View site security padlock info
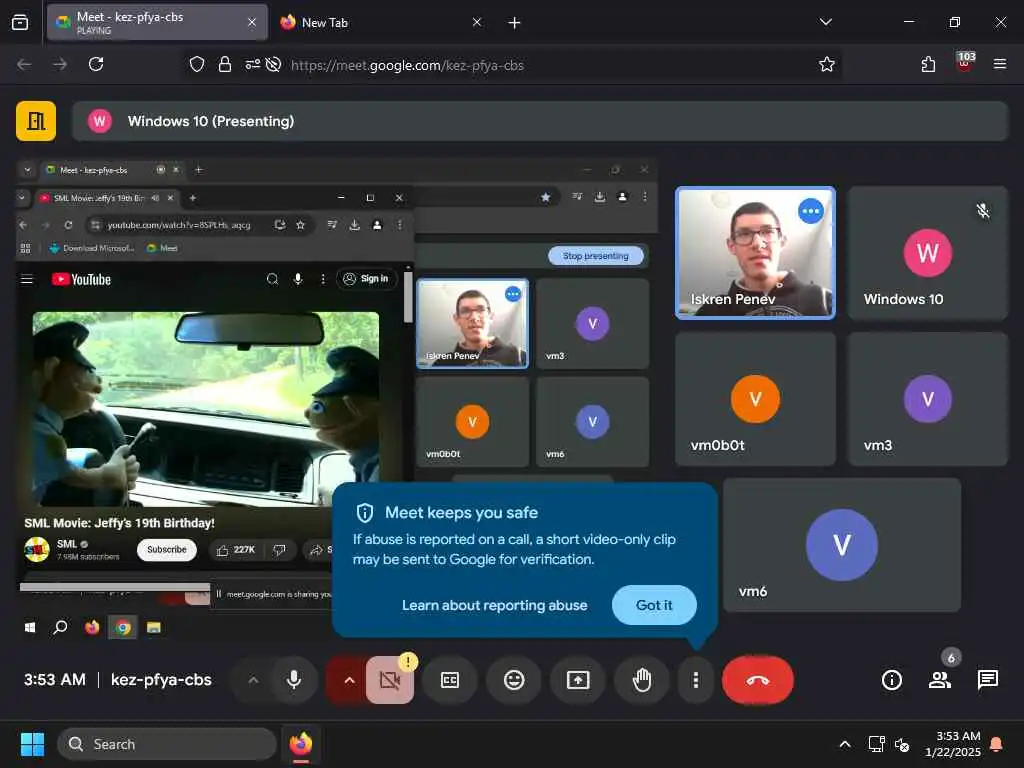The image size is (1024, 768). click(225, 64)
